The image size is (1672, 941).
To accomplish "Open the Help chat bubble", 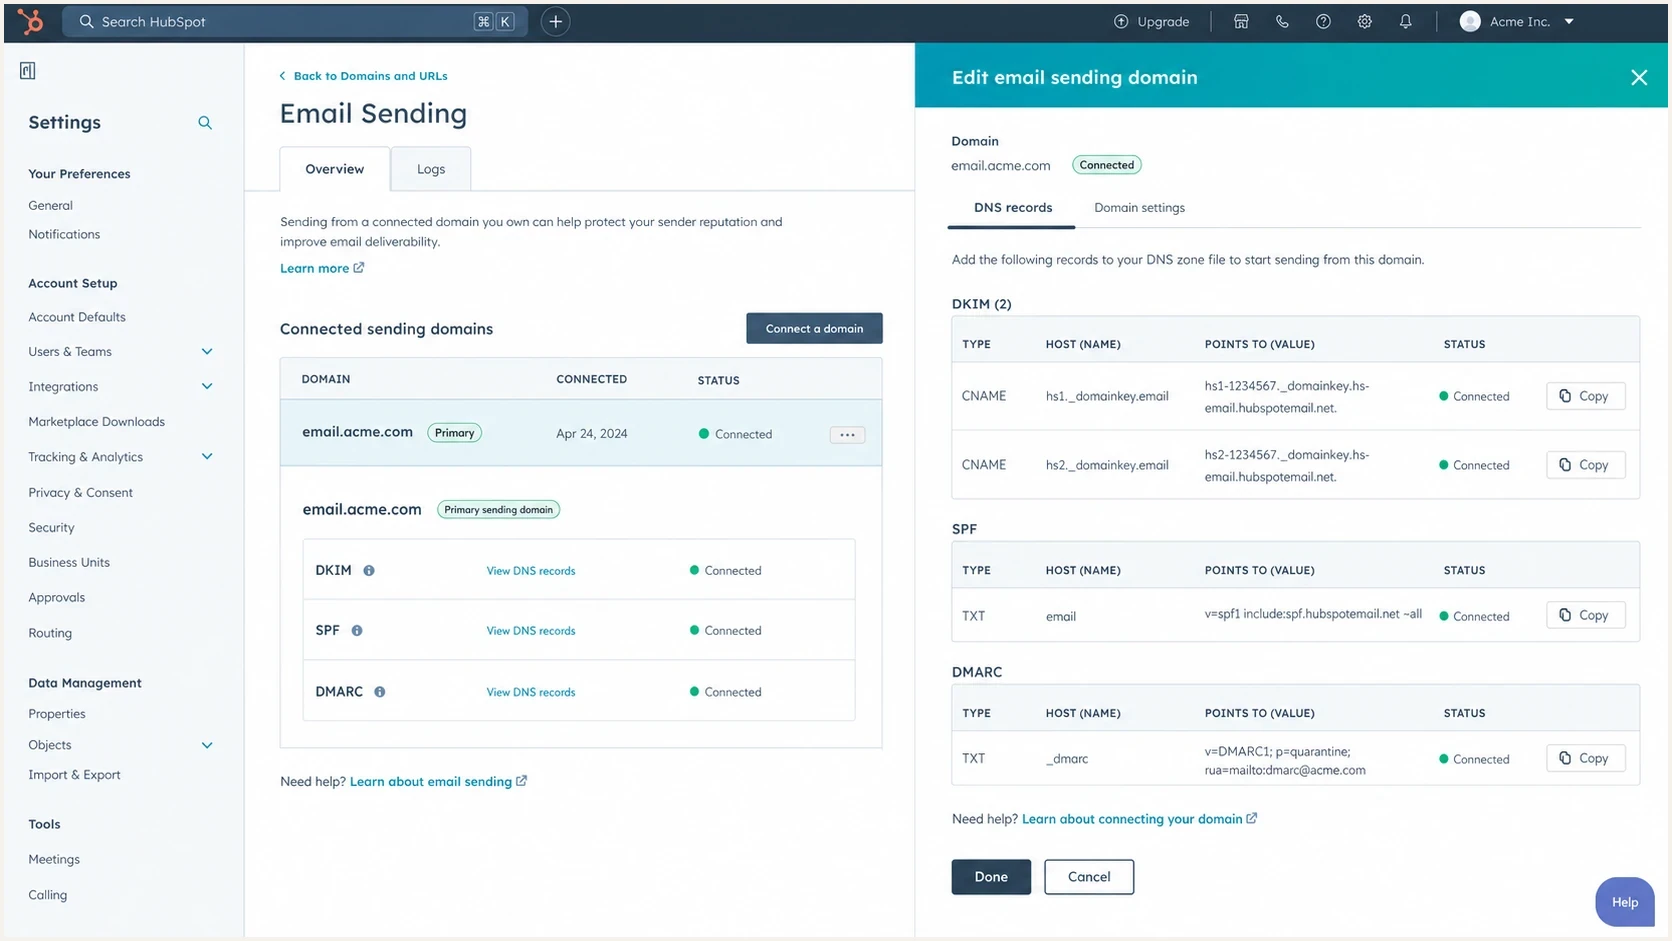I will [1625, 902].
